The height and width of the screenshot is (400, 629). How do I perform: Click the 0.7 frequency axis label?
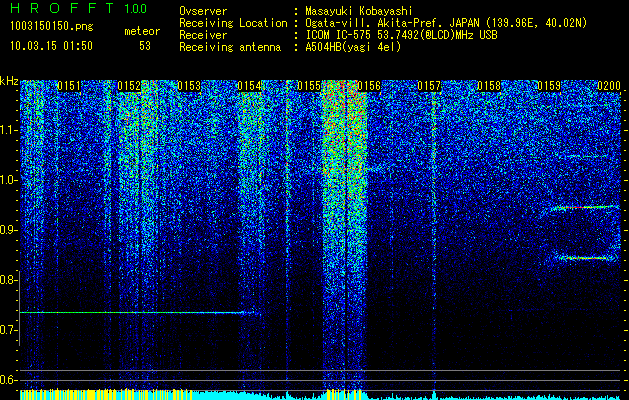(x=8, y=330)
